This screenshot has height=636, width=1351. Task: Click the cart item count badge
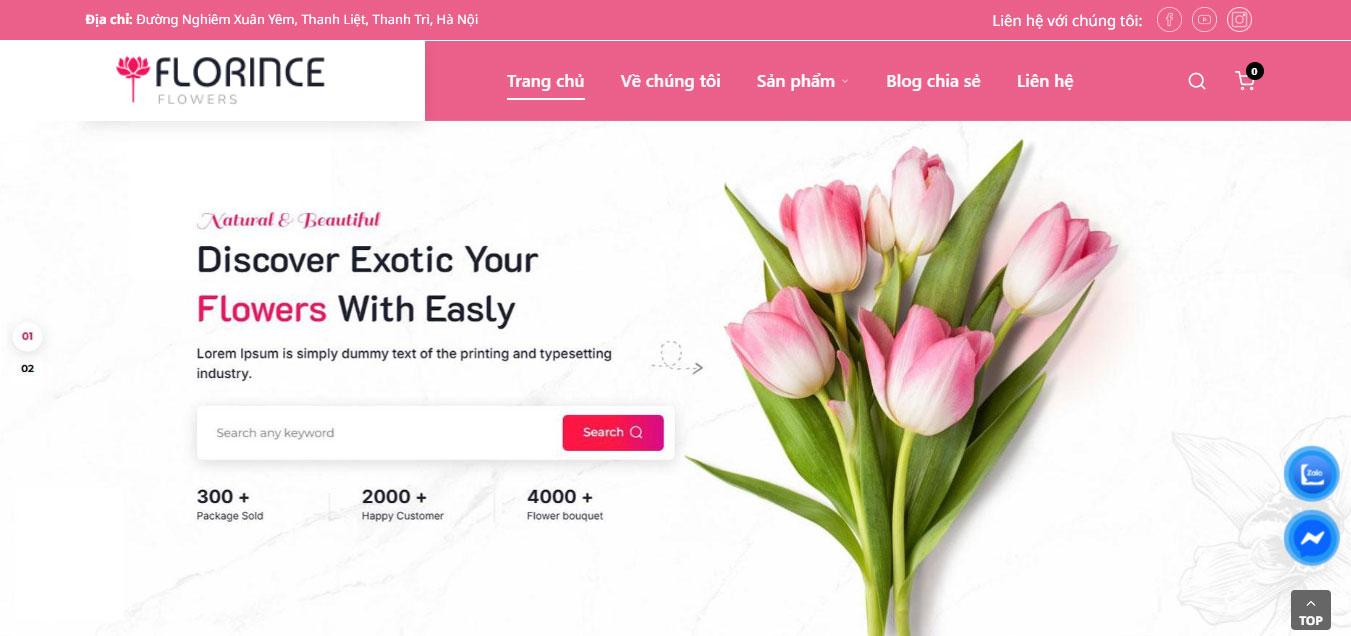pos(1254,71)
